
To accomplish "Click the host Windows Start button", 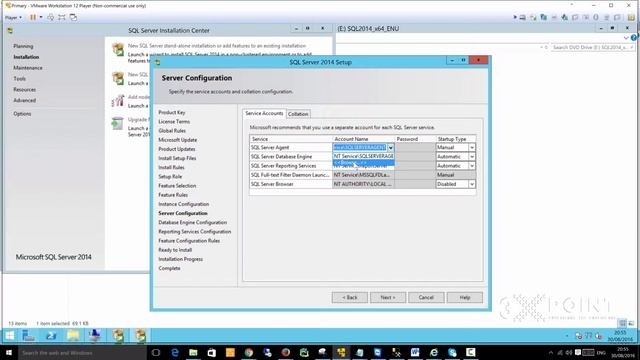I will pos(9,352).
